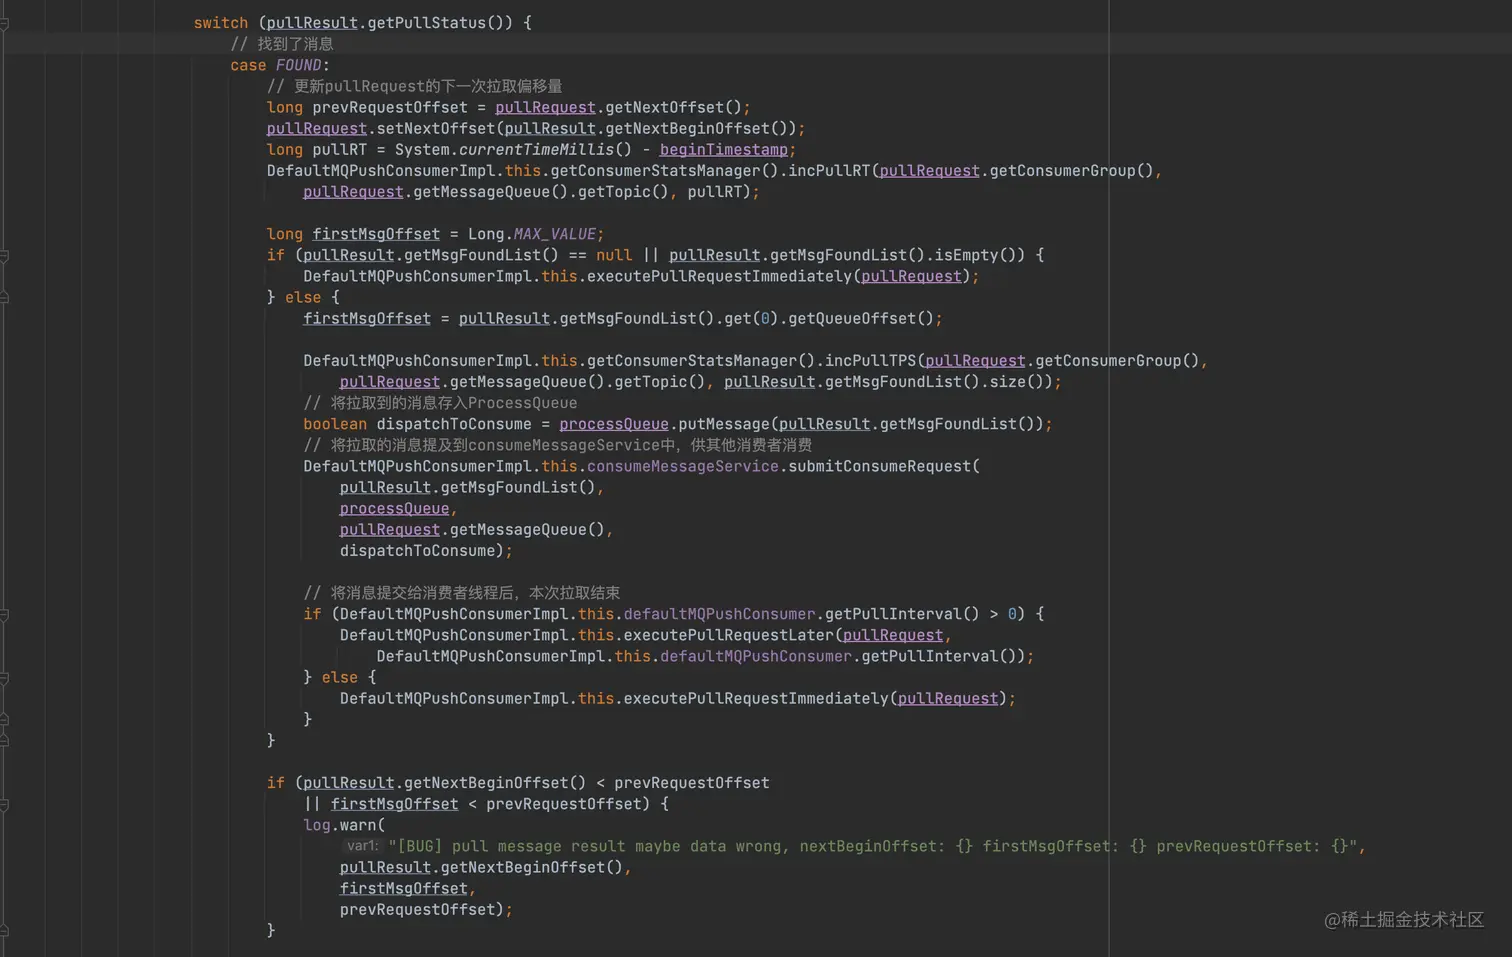Click the MAX_VALUE constant
1512x957 pixels.
555,234
